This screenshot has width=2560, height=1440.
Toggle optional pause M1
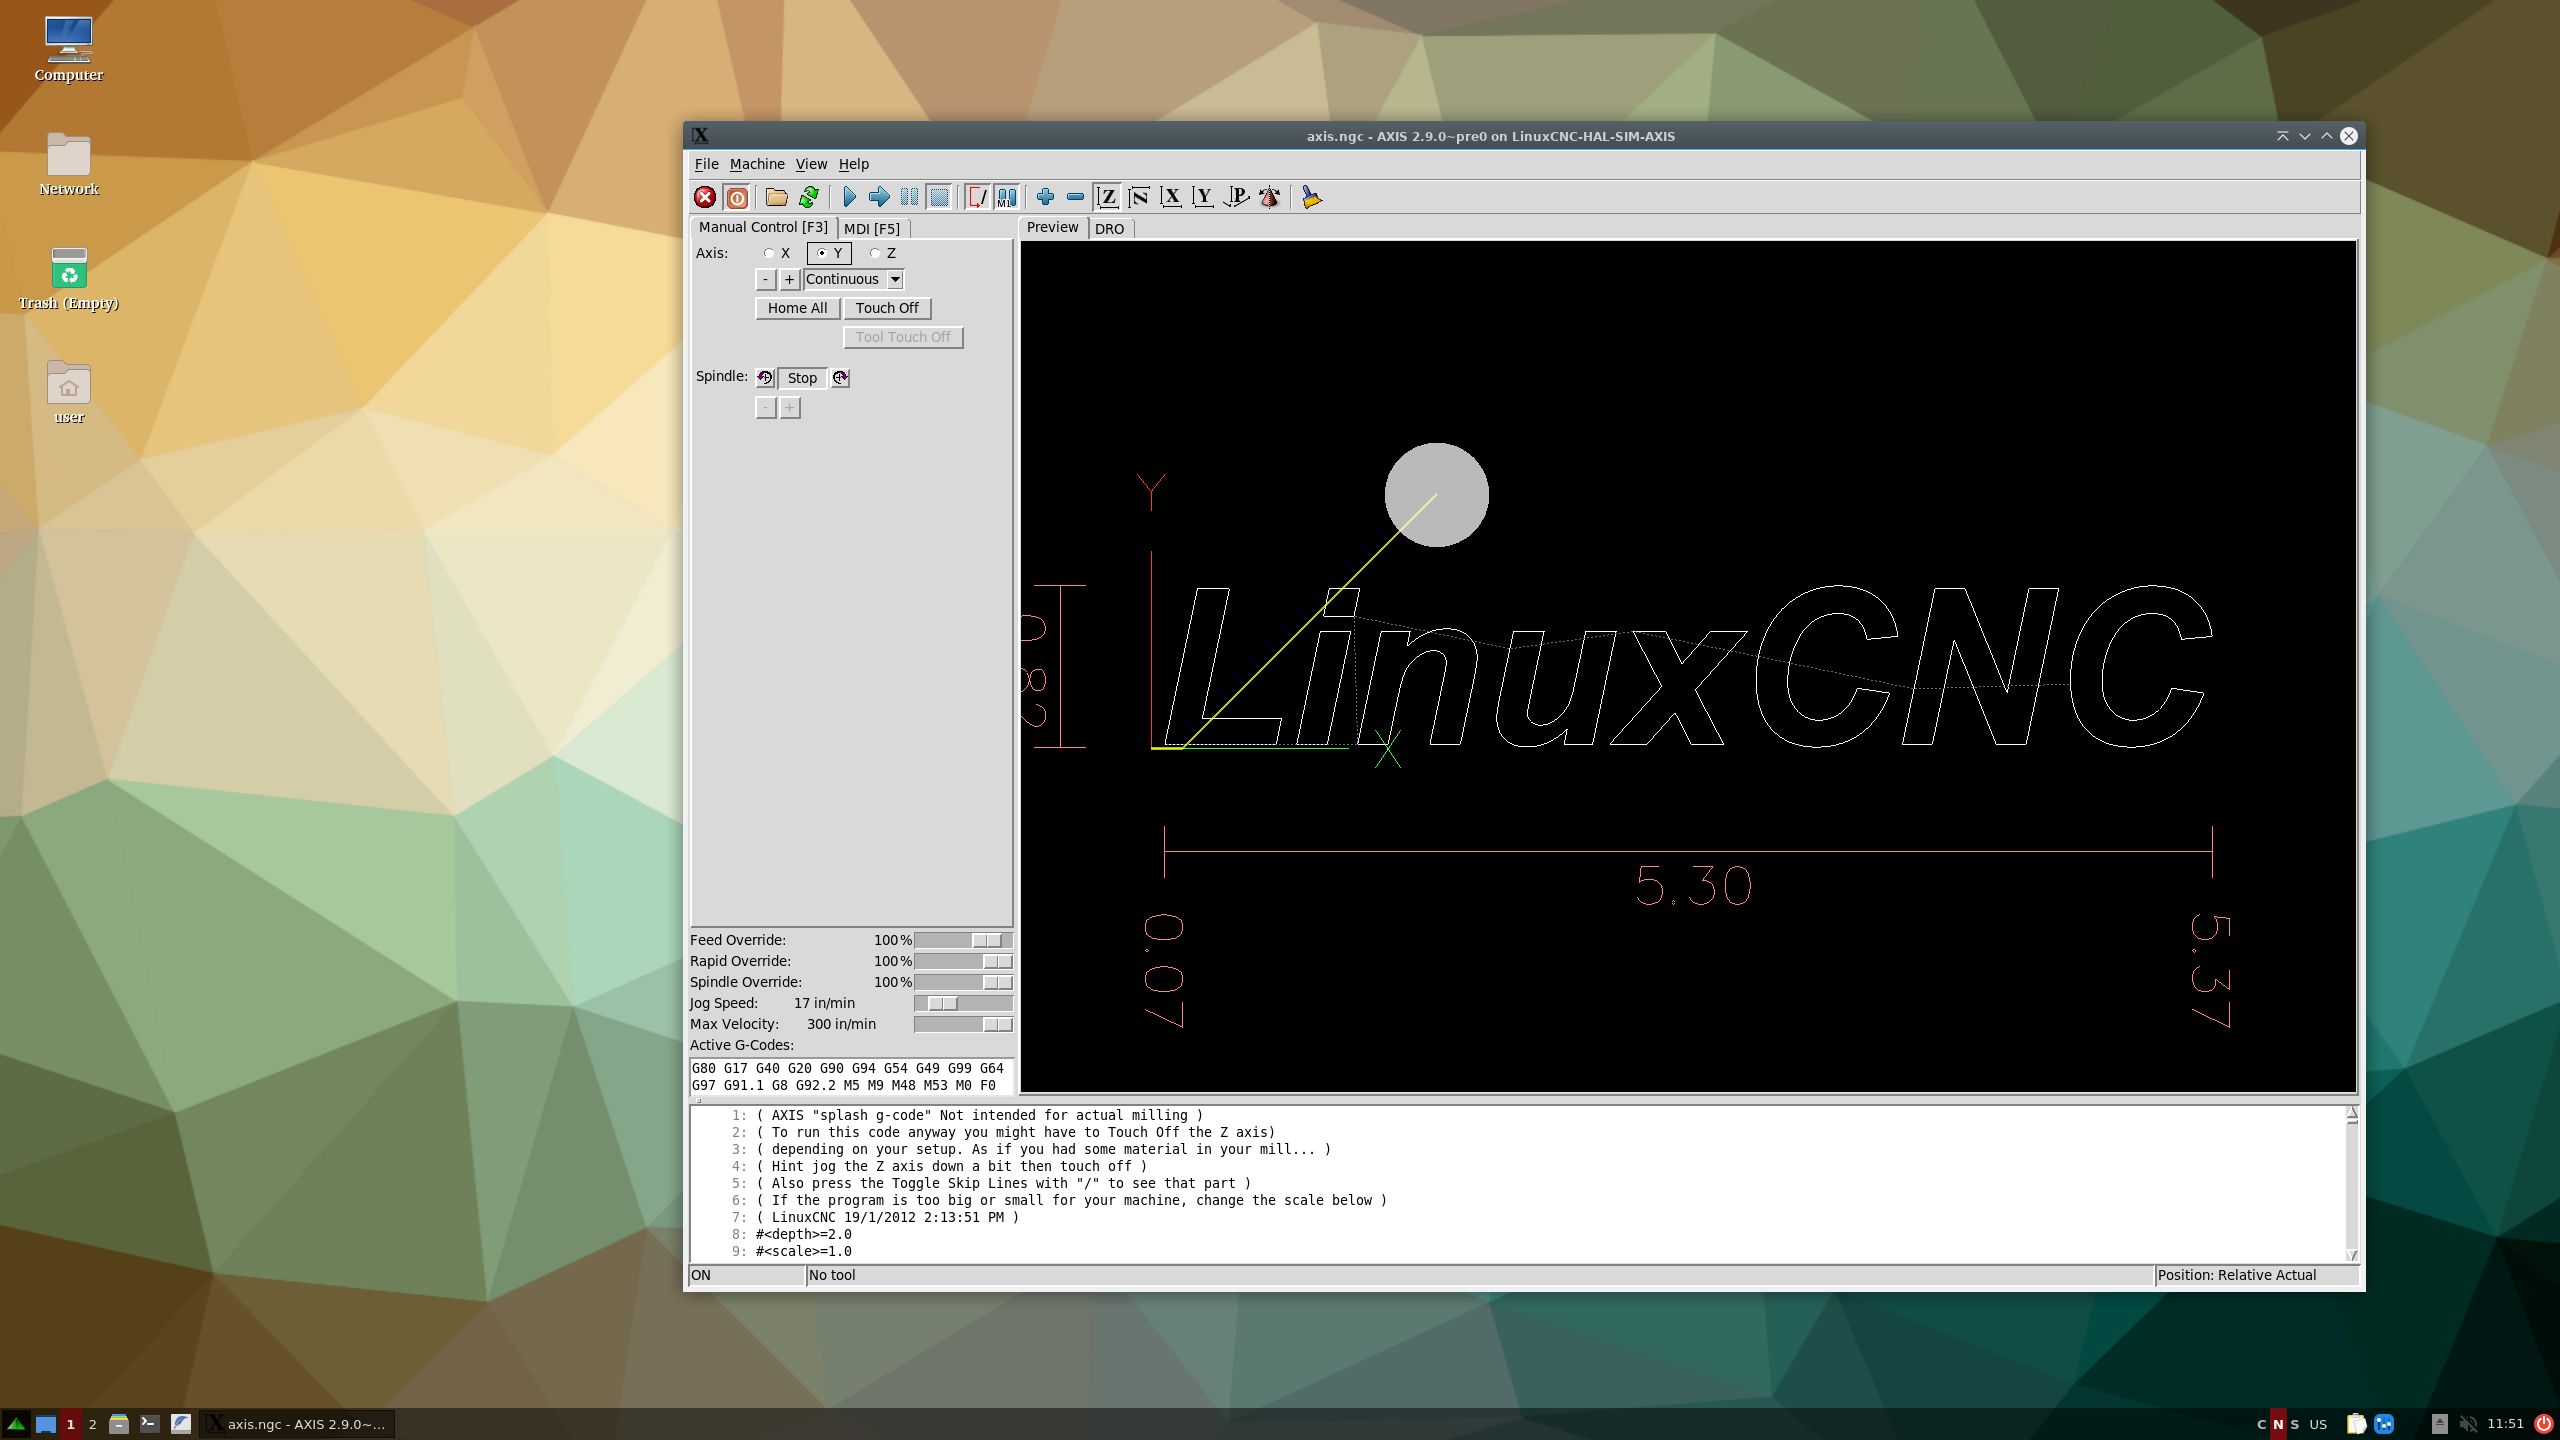tap(1006, 197)
